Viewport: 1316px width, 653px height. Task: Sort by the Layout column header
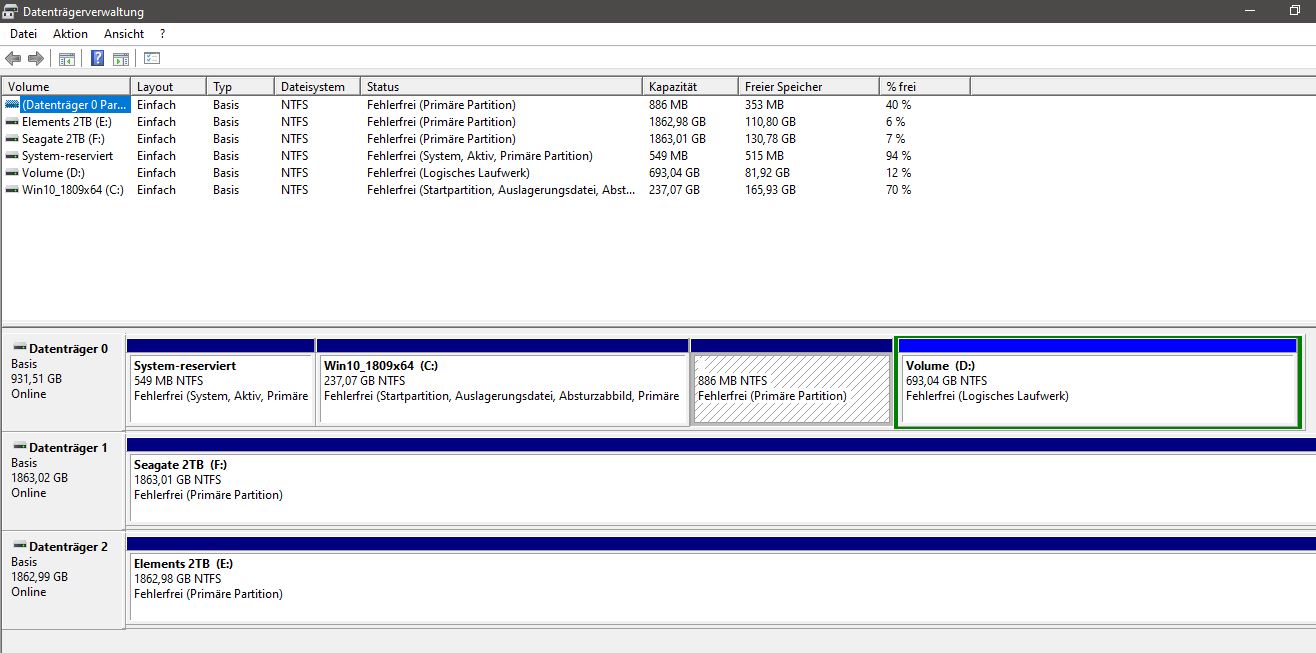pos(168,87)
